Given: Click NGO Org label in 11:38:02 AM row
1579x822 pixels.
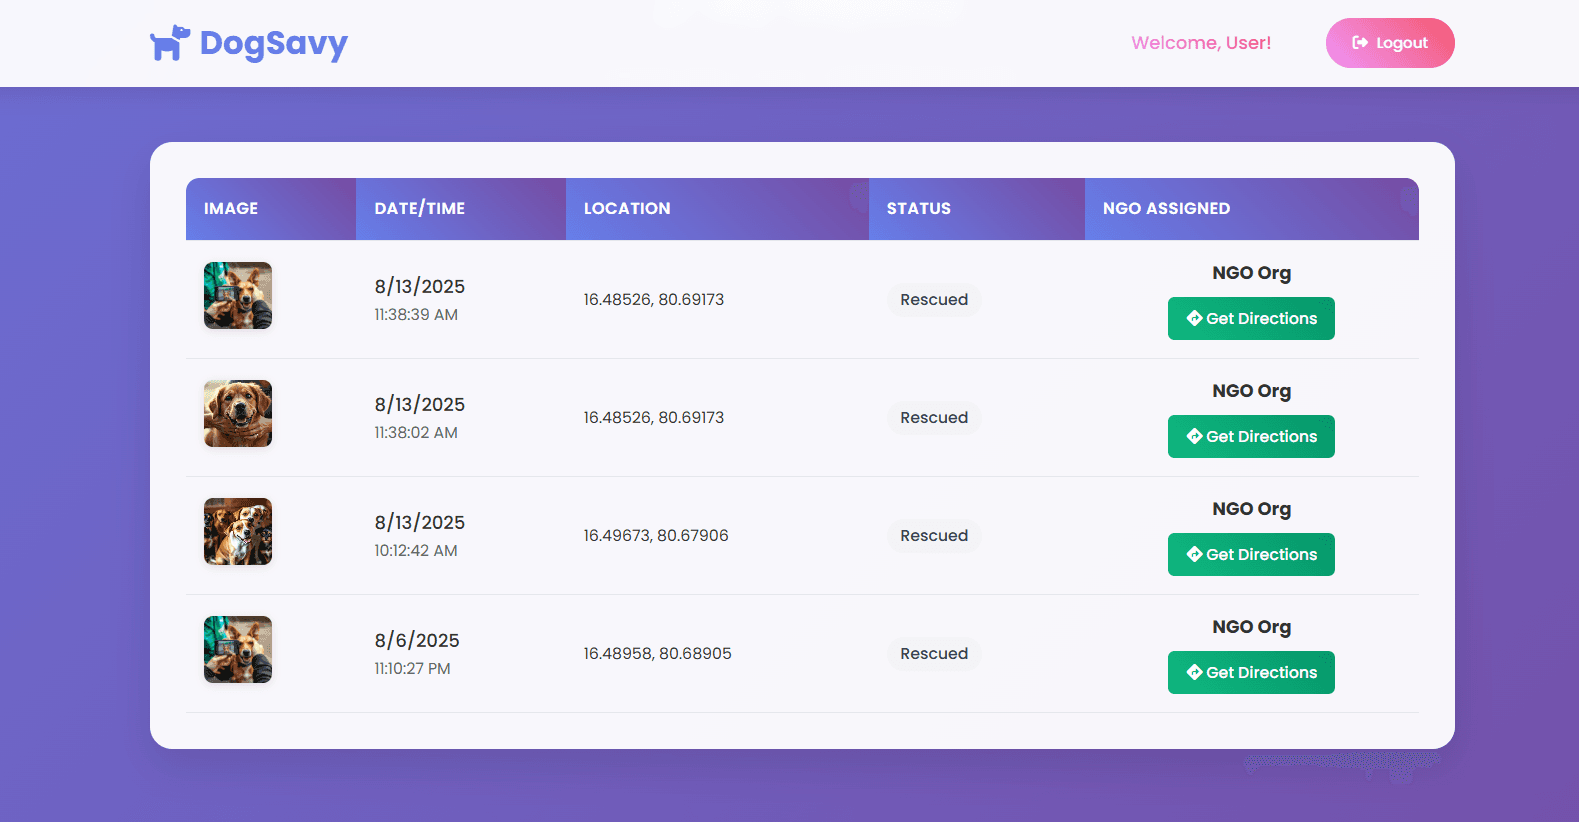Looking at the screenshot, I should click(1251, 391).
